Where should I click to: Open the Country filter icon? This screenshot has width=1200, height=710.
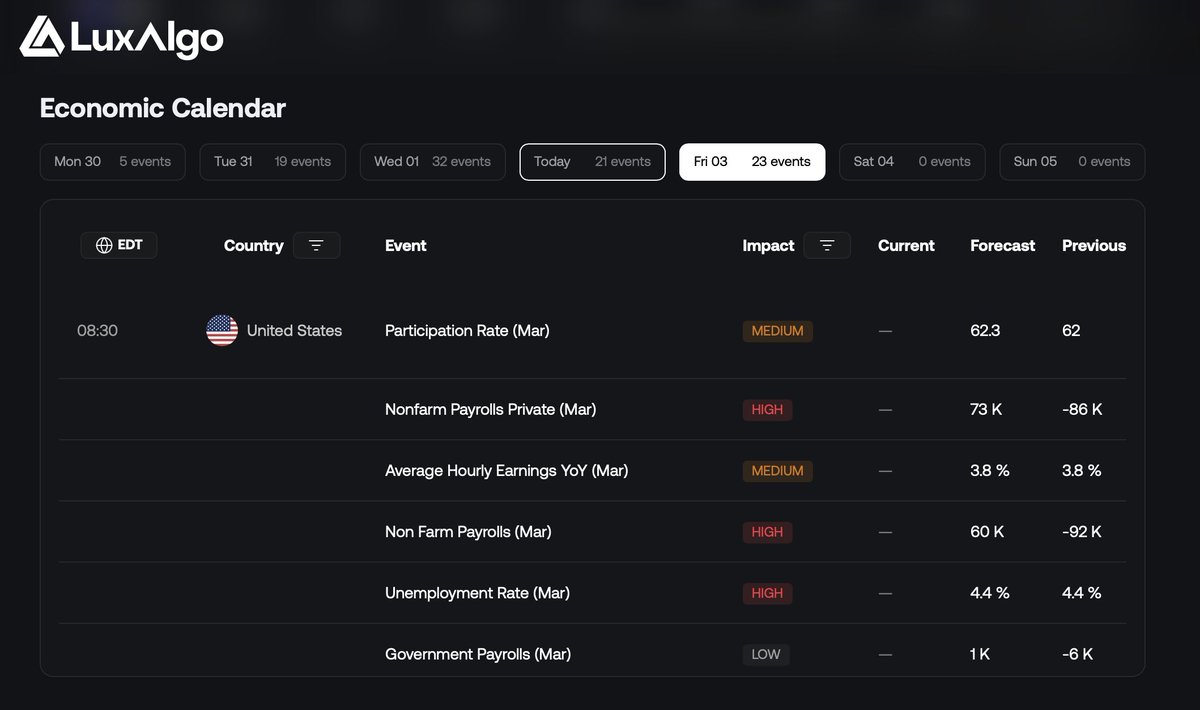tap(316, 245)
